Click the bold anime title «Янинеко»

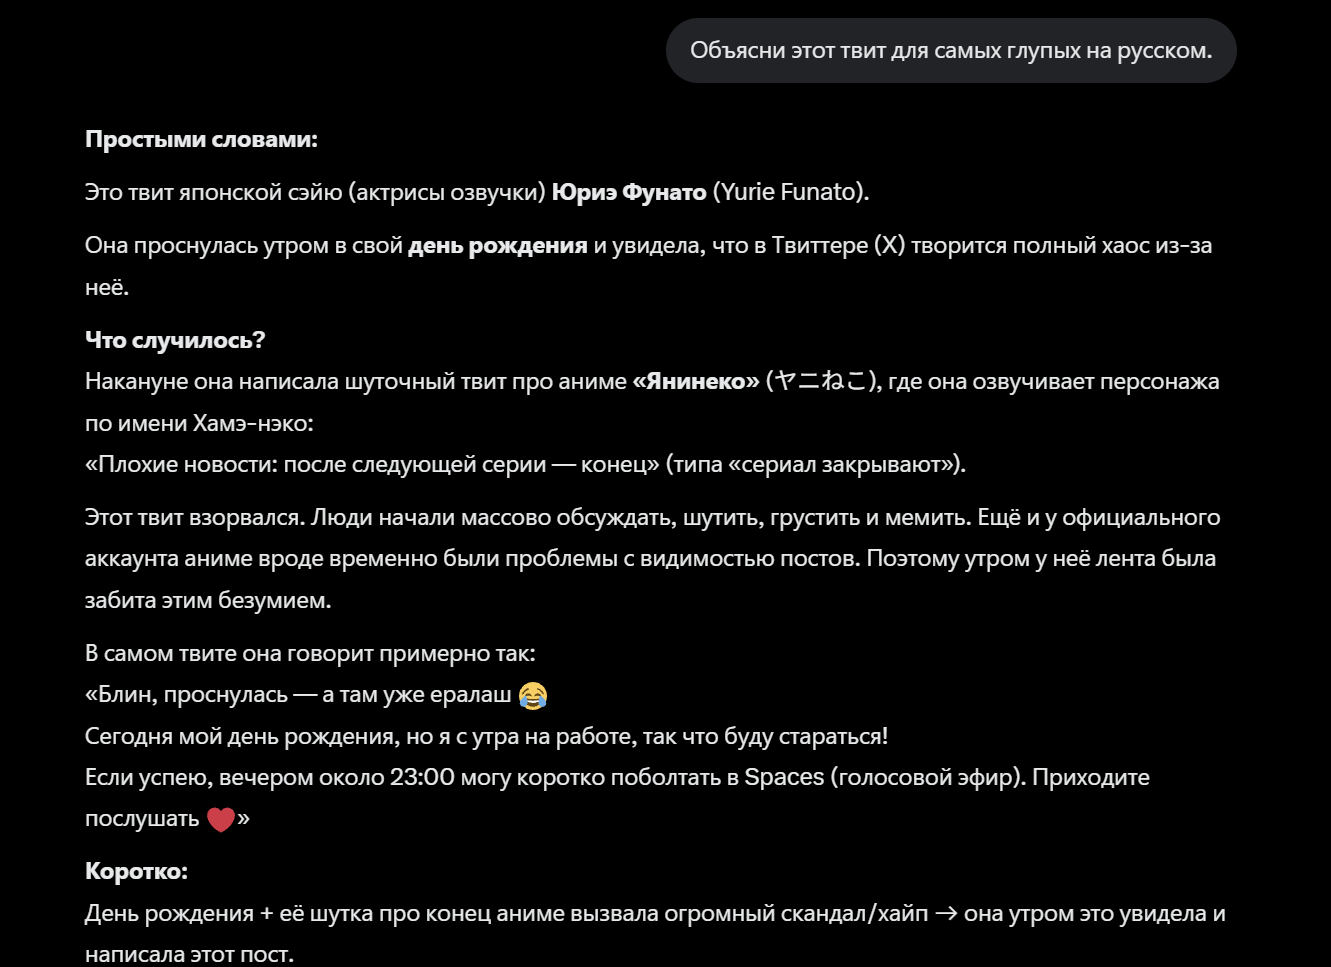coord(696,381)
